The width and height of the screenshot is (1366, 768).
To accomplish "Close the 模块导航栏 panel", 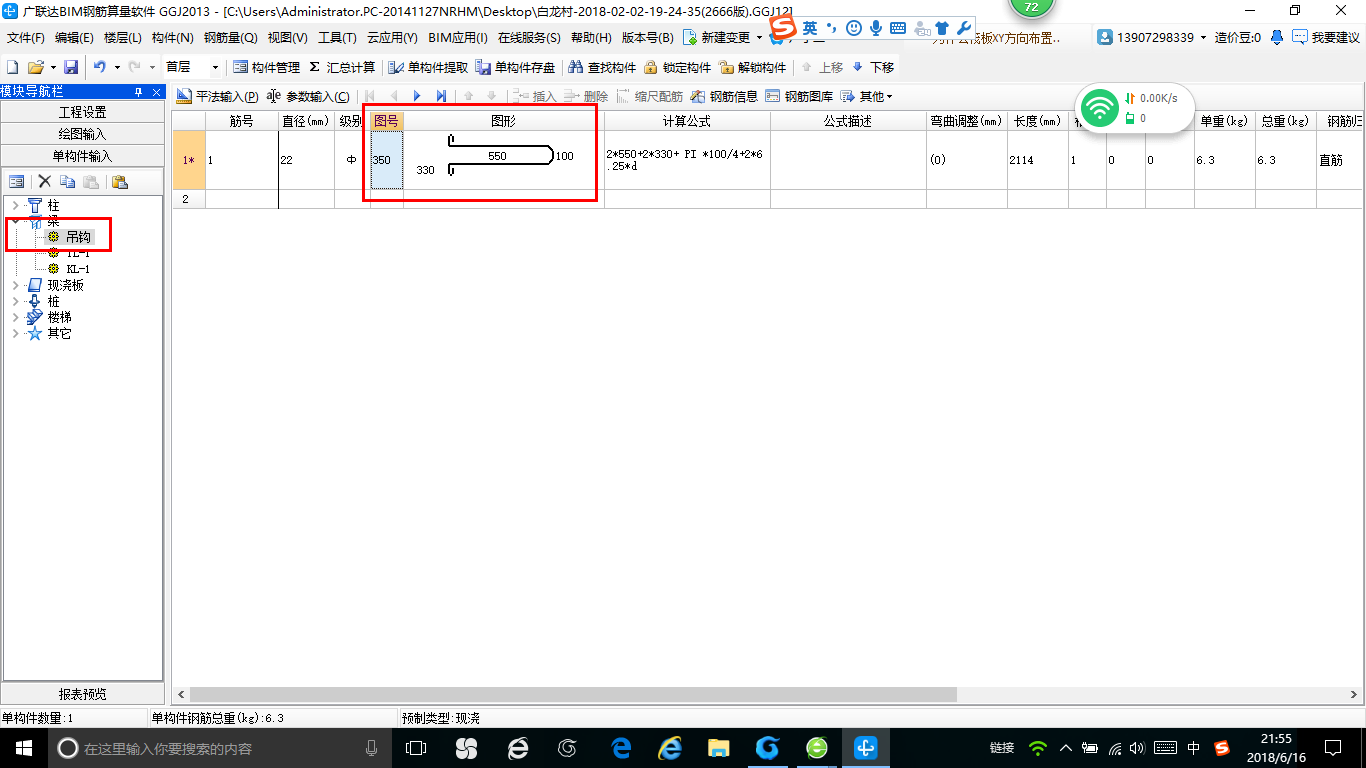I will (x=156, y=91).
